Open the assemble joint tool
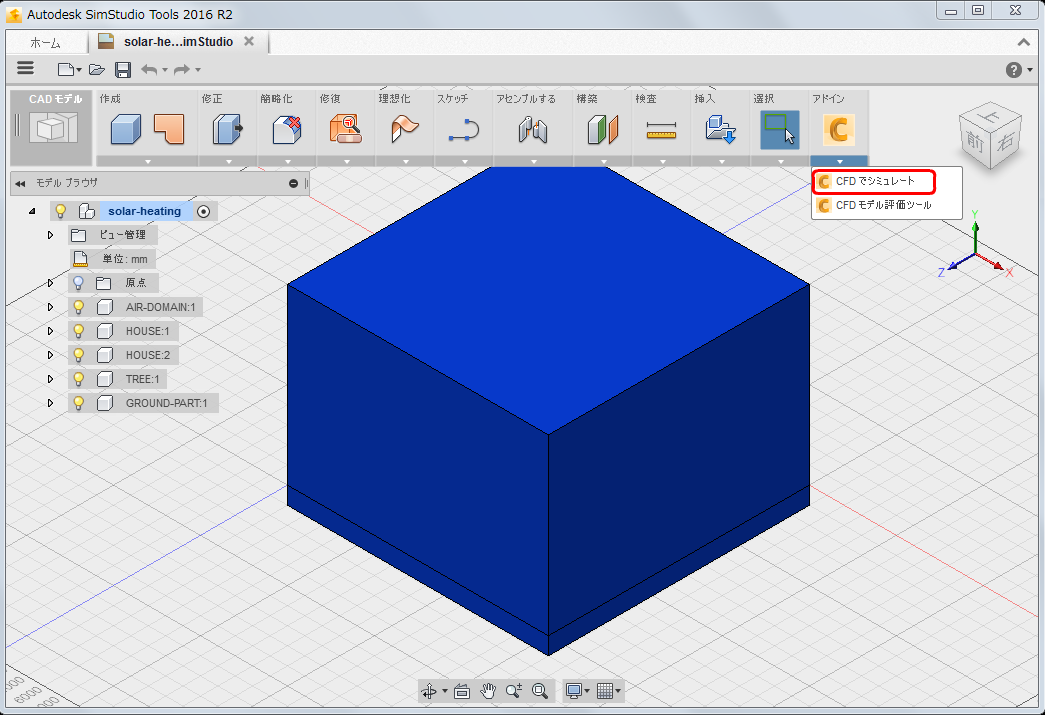 [x=533, y=129]
